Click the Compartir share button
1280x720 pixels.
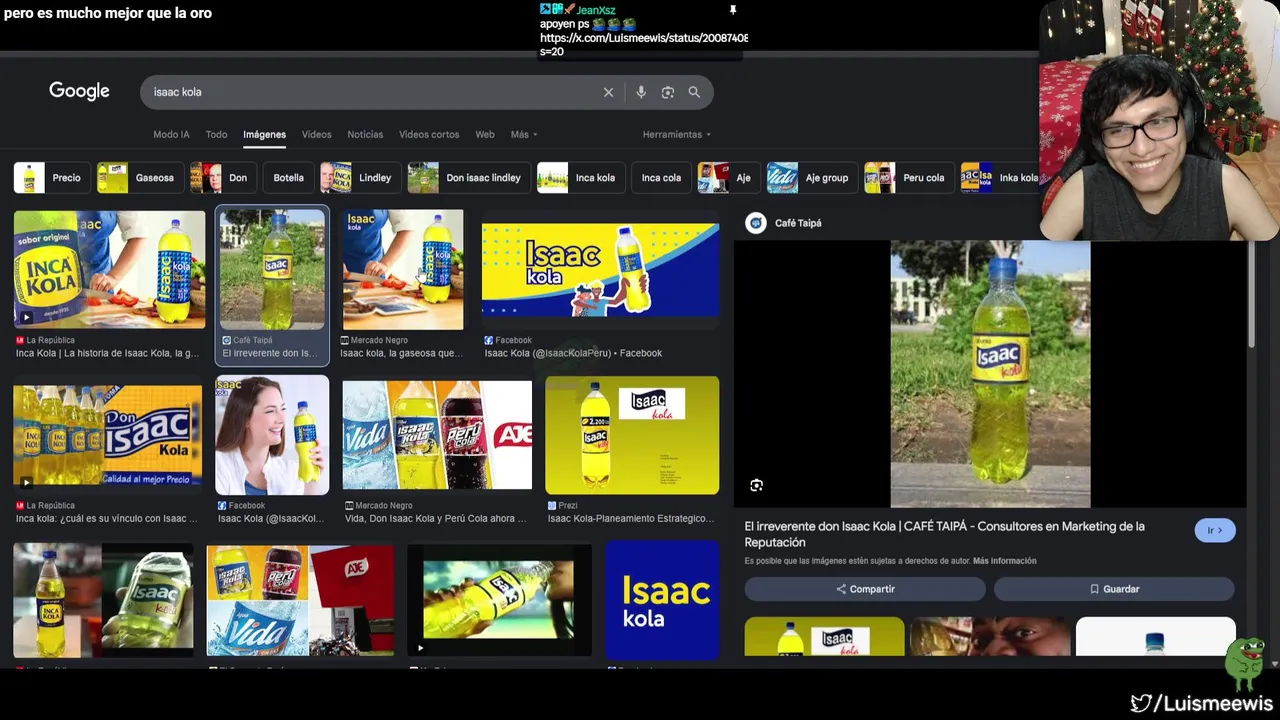tap(865, 589)
